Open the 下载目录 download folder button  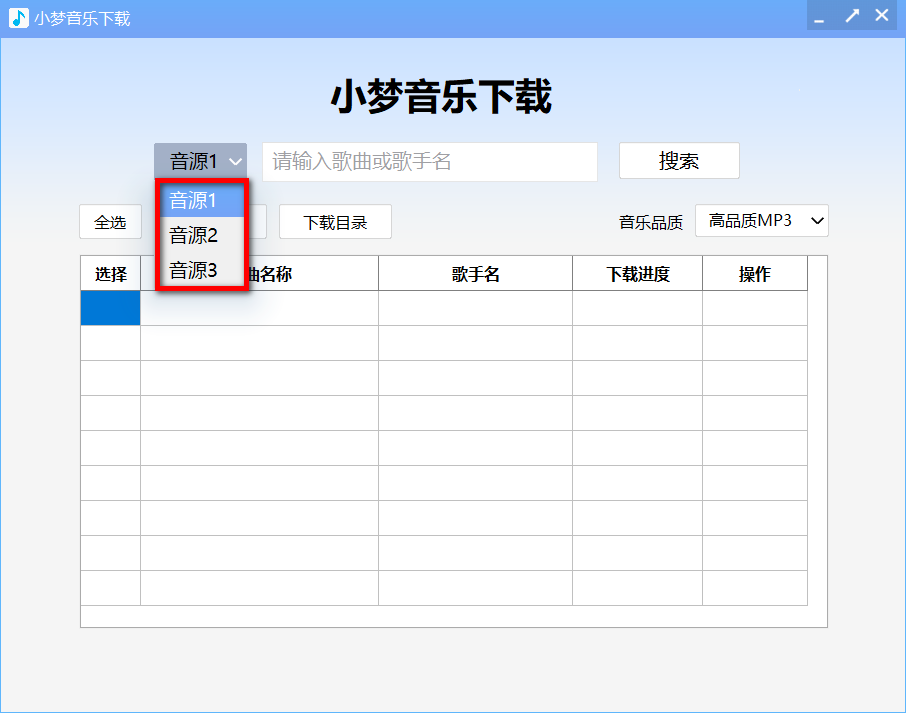click(335, 222)
